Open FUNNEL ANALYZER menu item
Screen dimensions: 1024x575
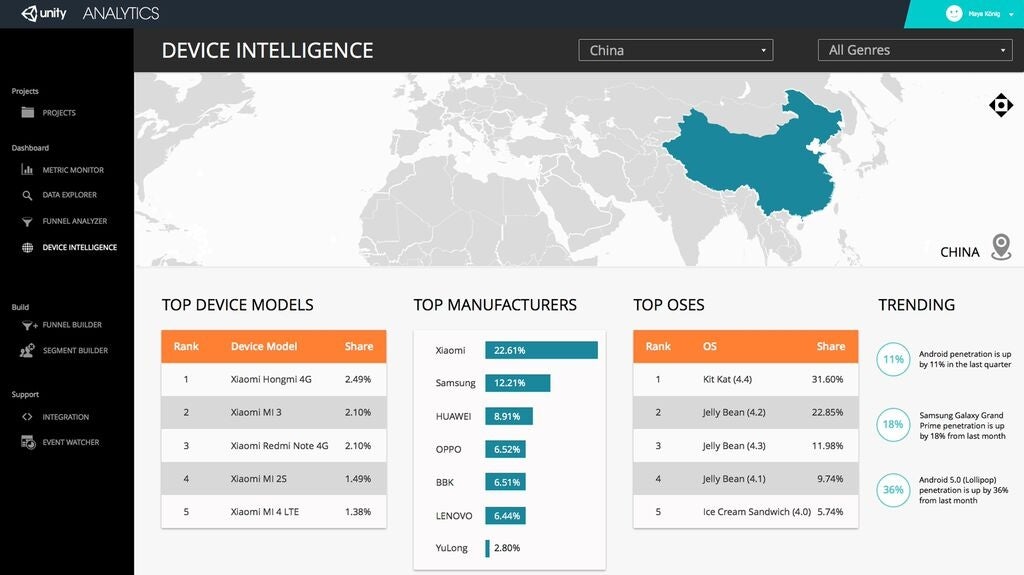74,222
